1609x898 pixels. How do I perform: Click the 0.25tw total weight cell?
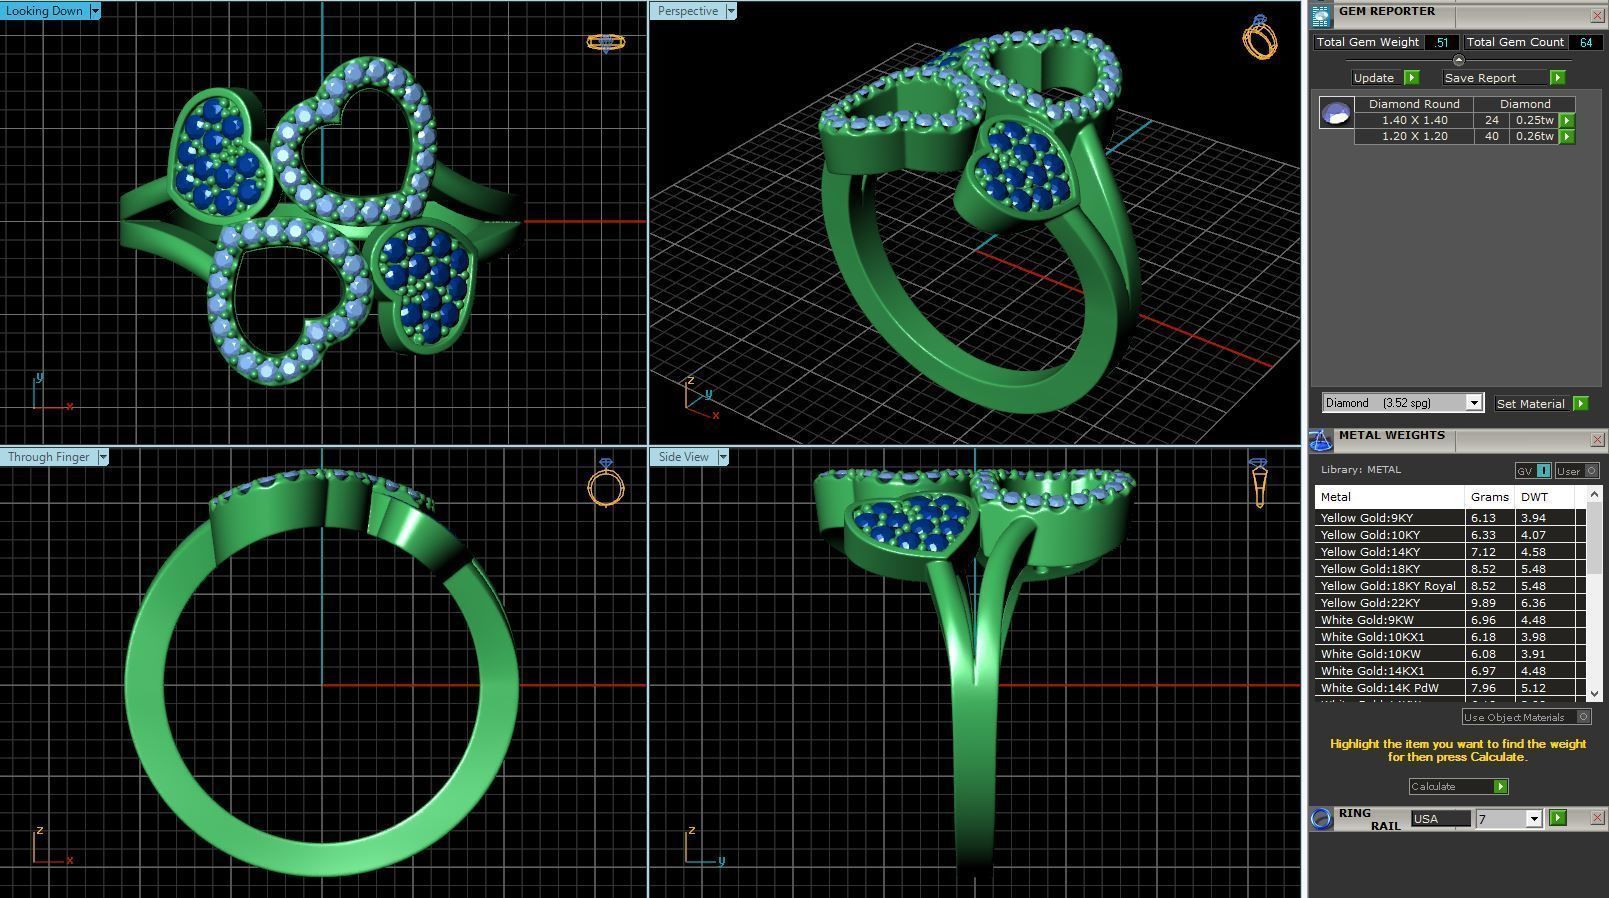(1534, 120)
